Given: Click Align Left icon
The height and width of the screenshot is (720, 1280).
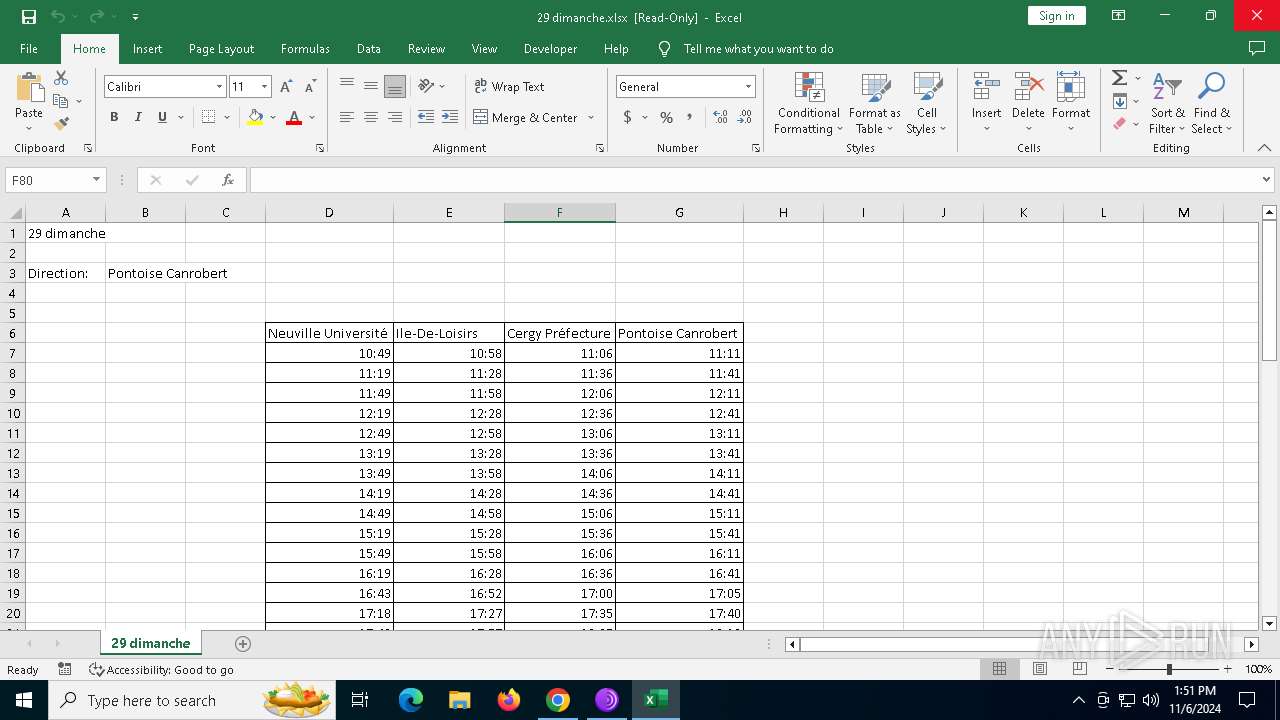Looking at the screenshot, I should coord(347,117).
